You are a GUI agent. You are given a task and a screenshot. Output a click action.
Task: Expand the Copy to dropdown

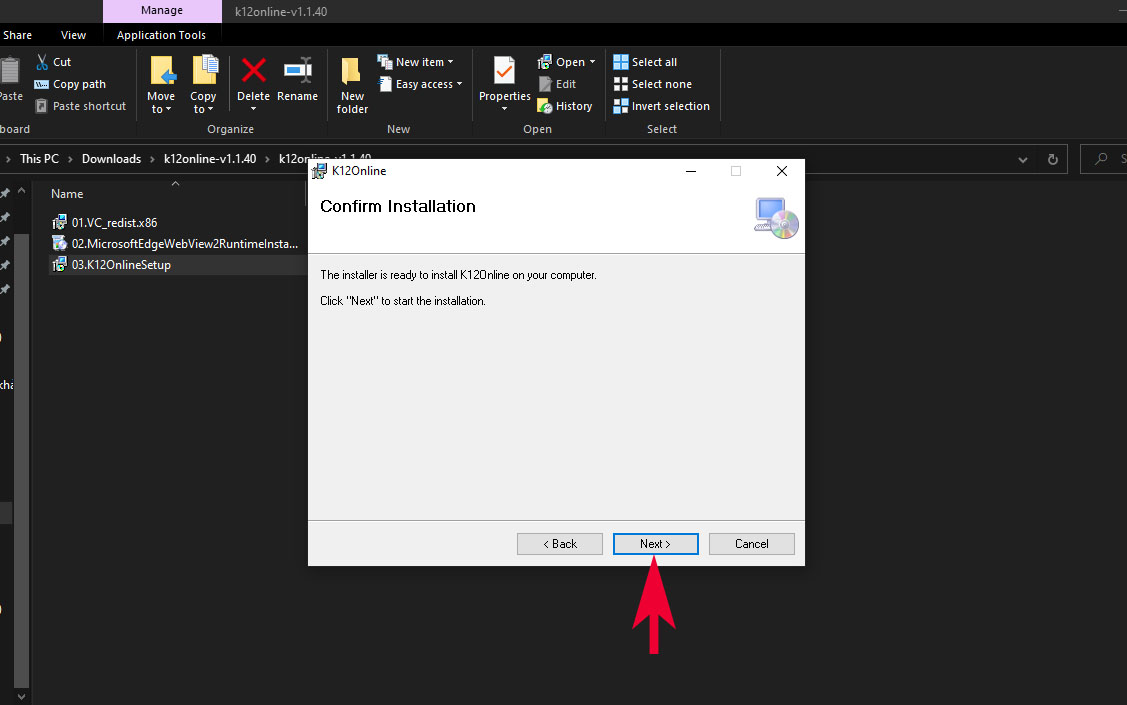pyautogui.click(x=203, y=109)
